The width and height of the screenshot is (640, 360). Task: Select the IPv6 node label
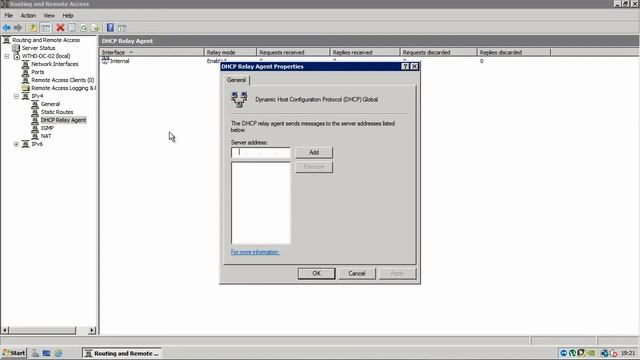coord(37,144)
